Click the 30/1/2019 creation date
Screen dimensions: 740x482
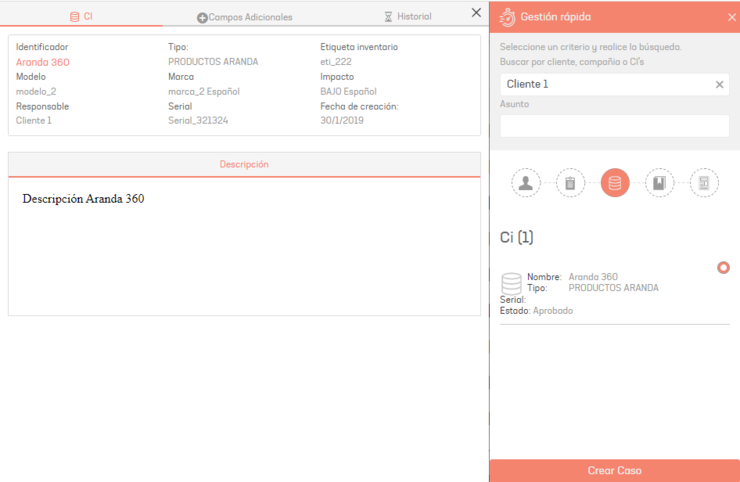[342, 120]
